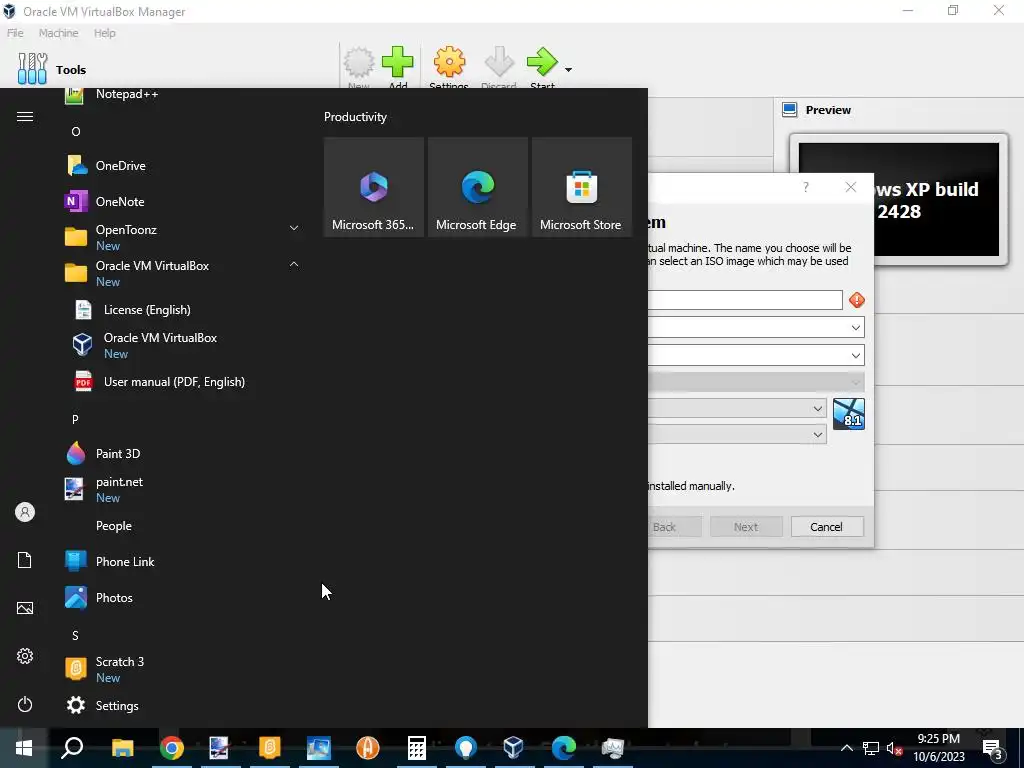Open Calculator from the taskbar
Screen dimensions: 1024x768
click(417, 748)
